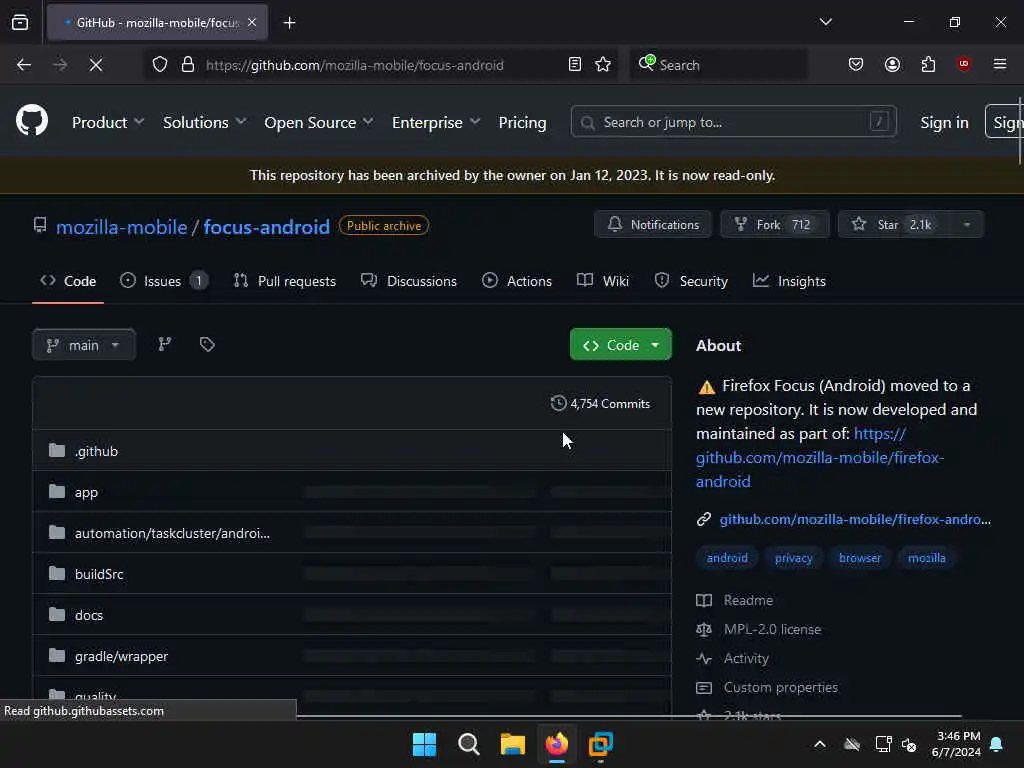The height and width of the screenshot is (768, 1024).
Task: Select the browser topic tag
Action: pos(859,558)
